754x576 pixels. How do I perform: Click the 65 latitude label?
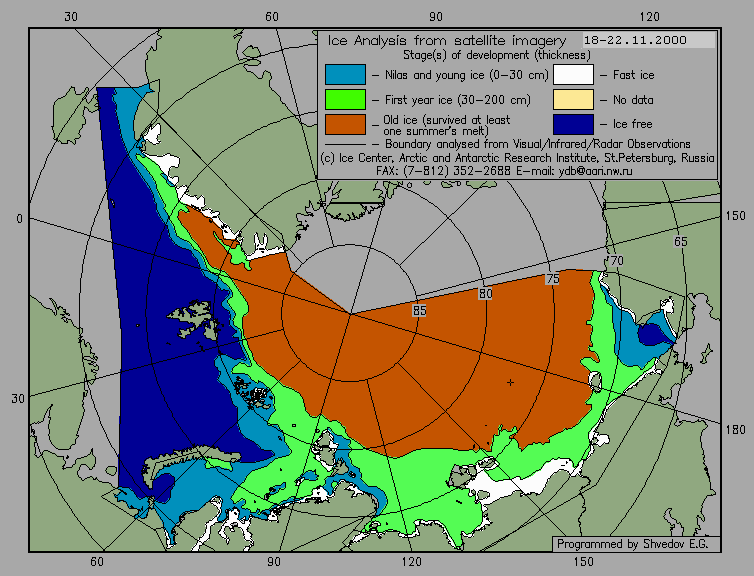pos(680,241)
